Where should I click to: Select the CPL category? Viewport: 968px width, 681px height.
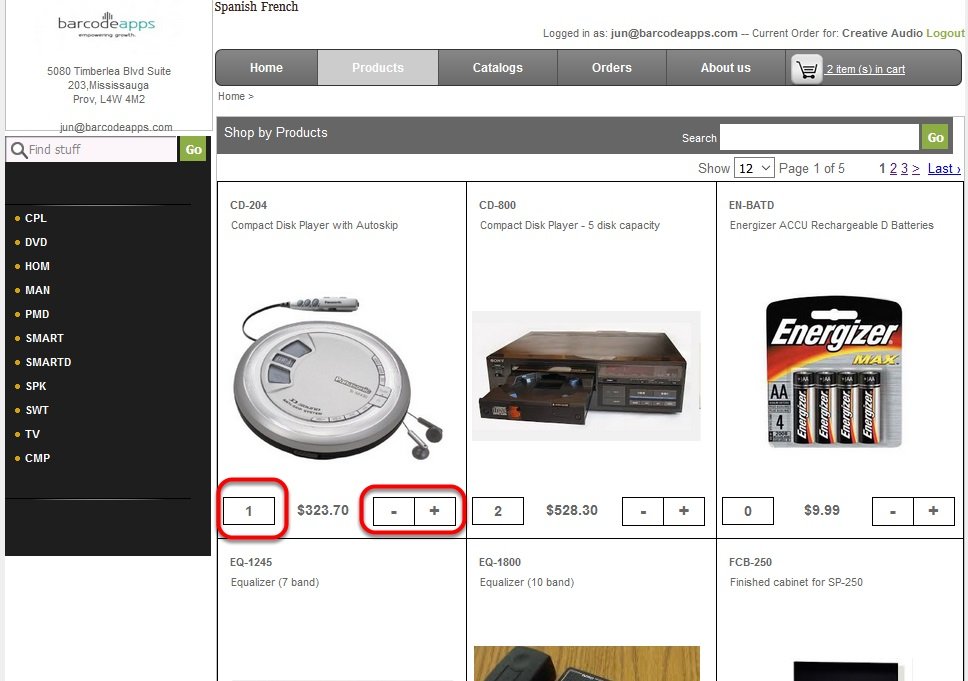pos(36,218)
